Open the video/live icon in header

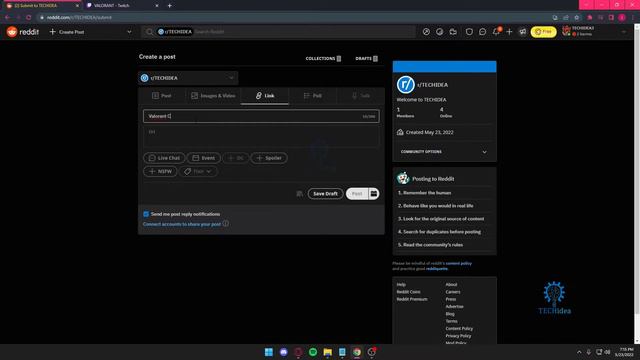coord(453,32)
